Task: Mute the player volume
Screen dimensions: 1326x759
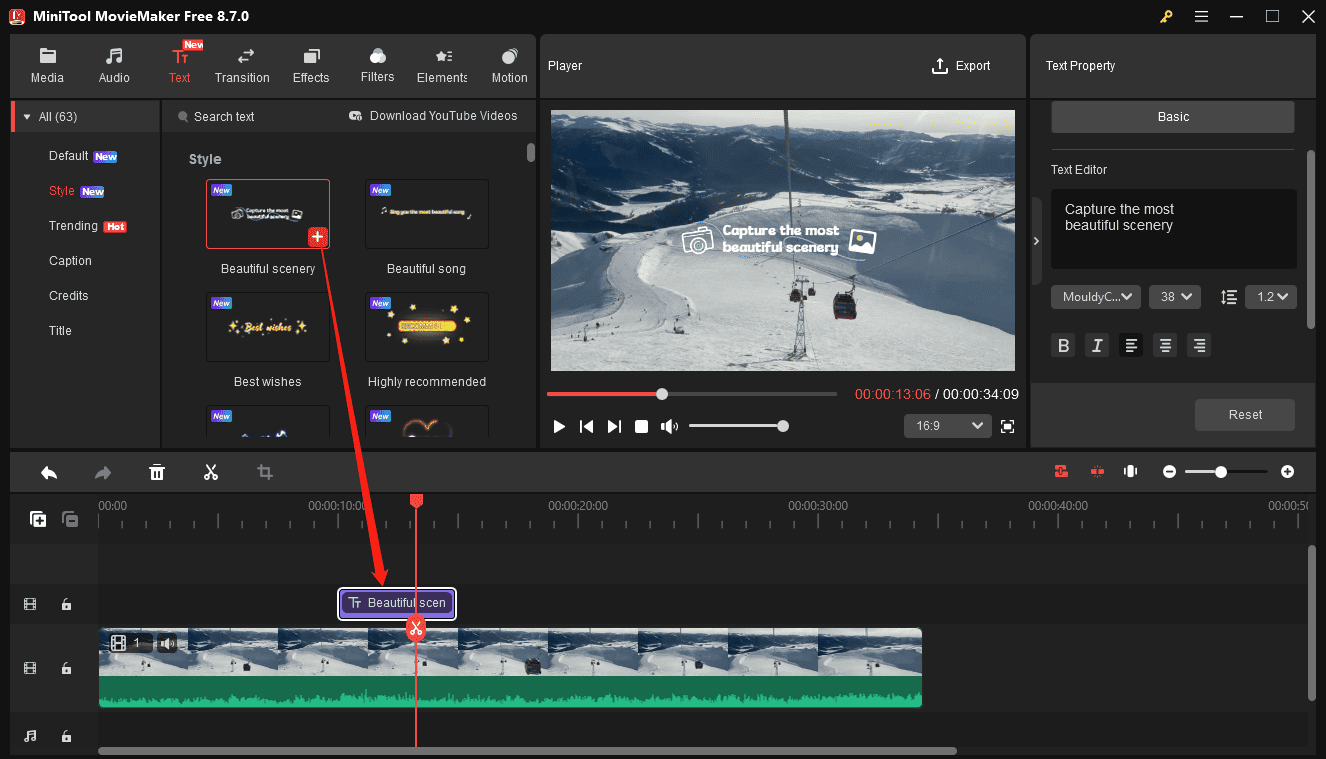Action: 669,426
